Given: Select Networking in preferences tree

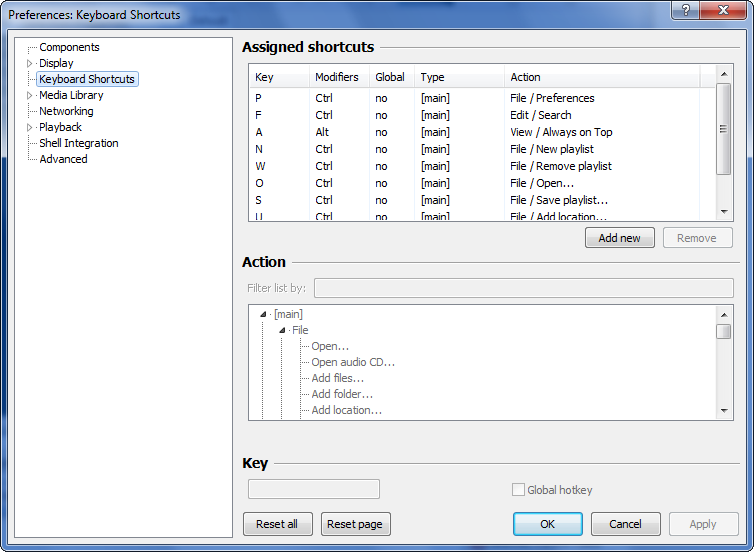Looking at the screenshot, I should point(66,111).
